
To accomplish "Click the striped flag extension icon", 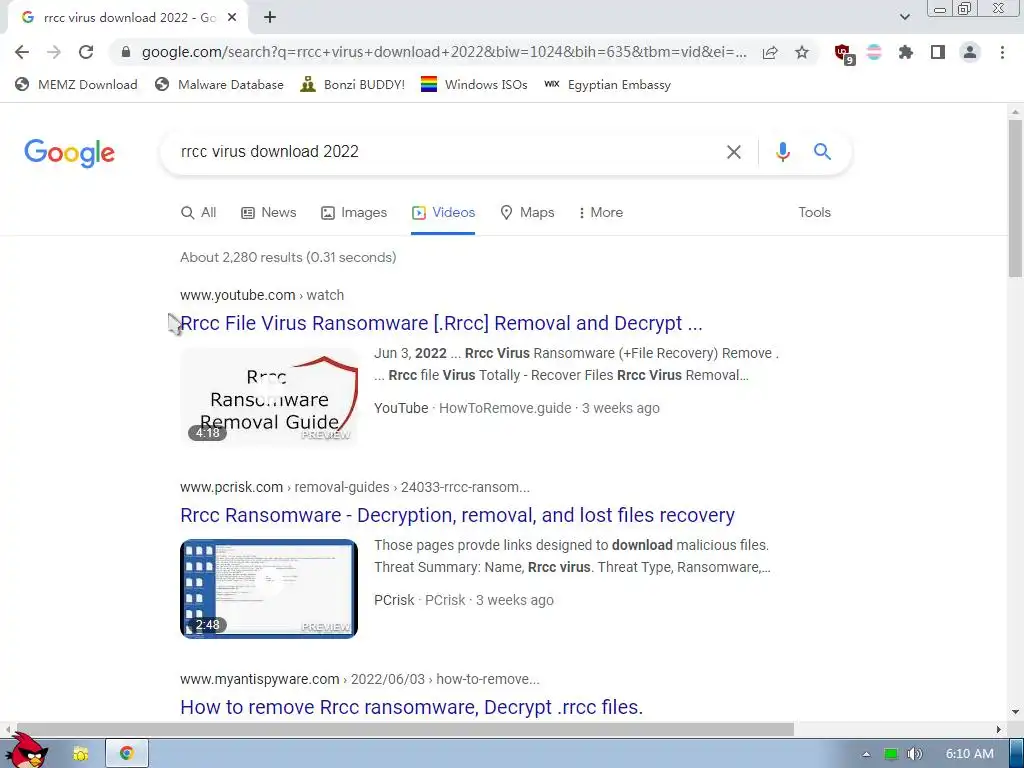I will pos(874,52).
